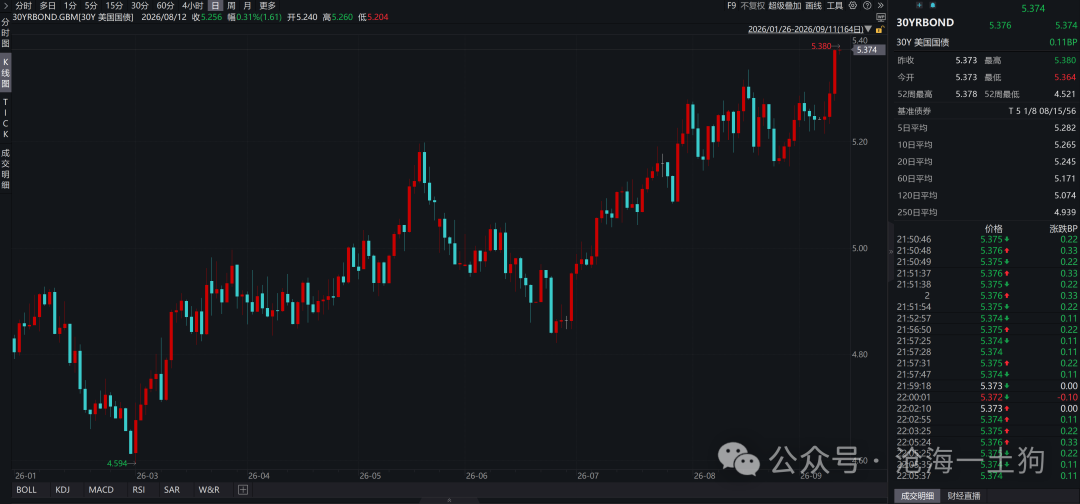Select 5分 chart interval
The height and width of the screenshot is (504, 1080).
(x=91, y=5)
